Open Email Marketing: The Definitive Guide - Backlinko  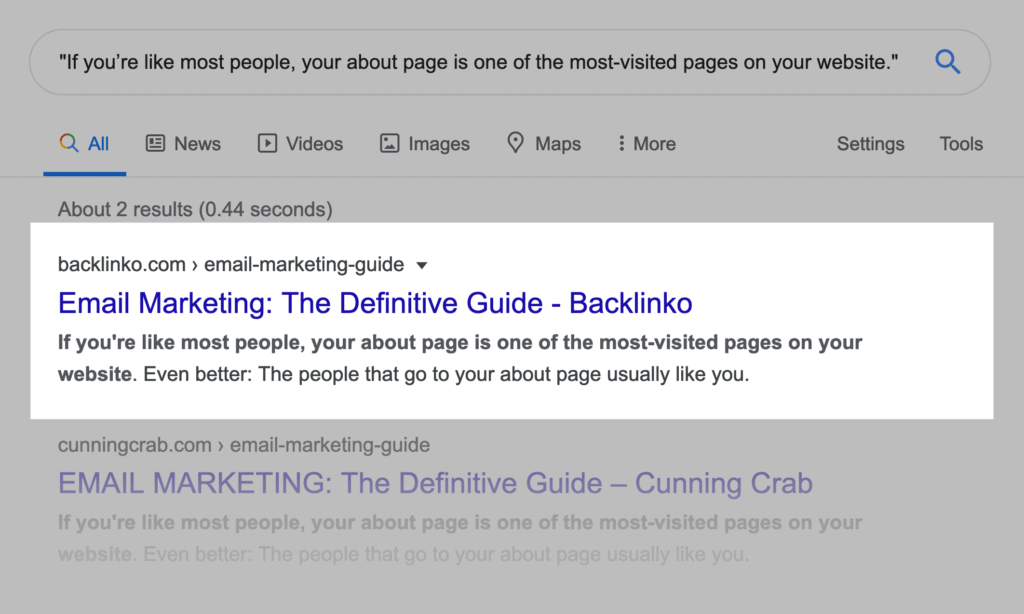(x=375, y=303)
